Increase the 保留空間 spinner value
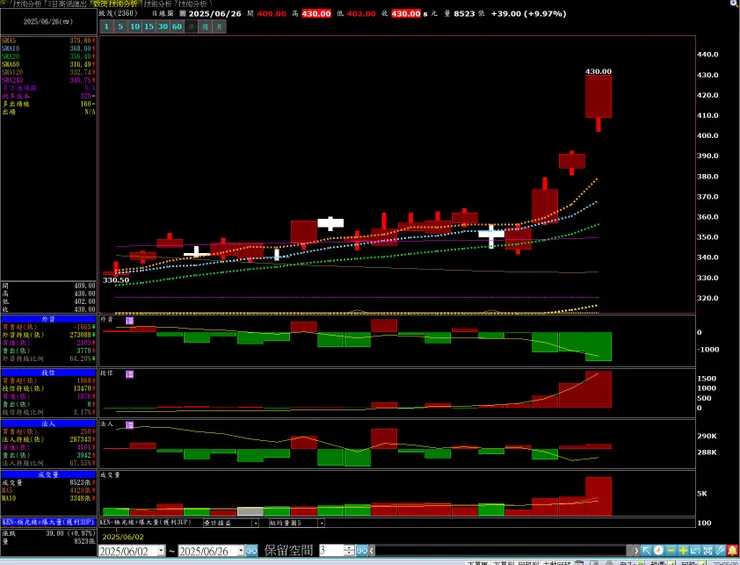The width and height of the screenshot is (740, 565). tap(349, 548)
